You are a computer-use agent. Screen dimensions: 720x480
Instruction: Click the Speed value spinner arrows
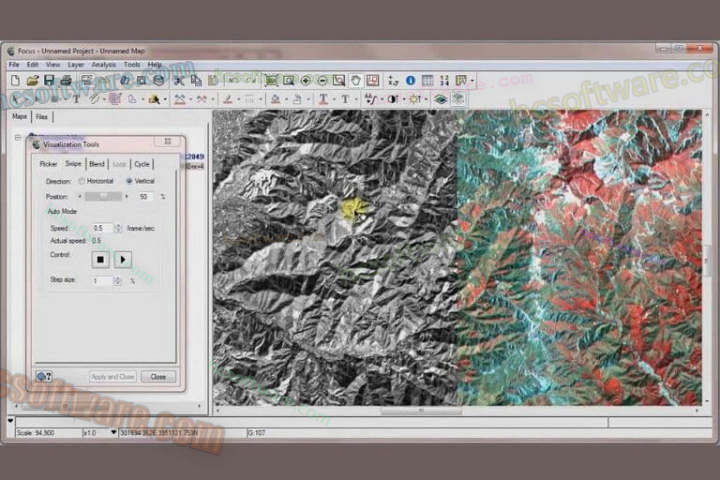pos(118,228)
